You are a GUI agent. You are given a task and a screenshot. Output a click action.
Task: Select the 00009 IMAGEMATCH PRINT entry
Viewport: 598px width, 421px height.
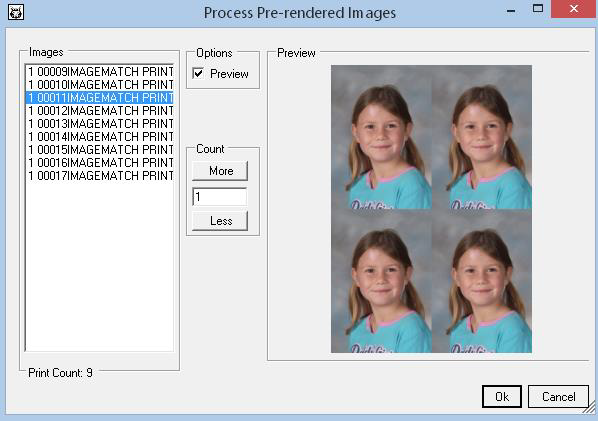coord(100,71)
